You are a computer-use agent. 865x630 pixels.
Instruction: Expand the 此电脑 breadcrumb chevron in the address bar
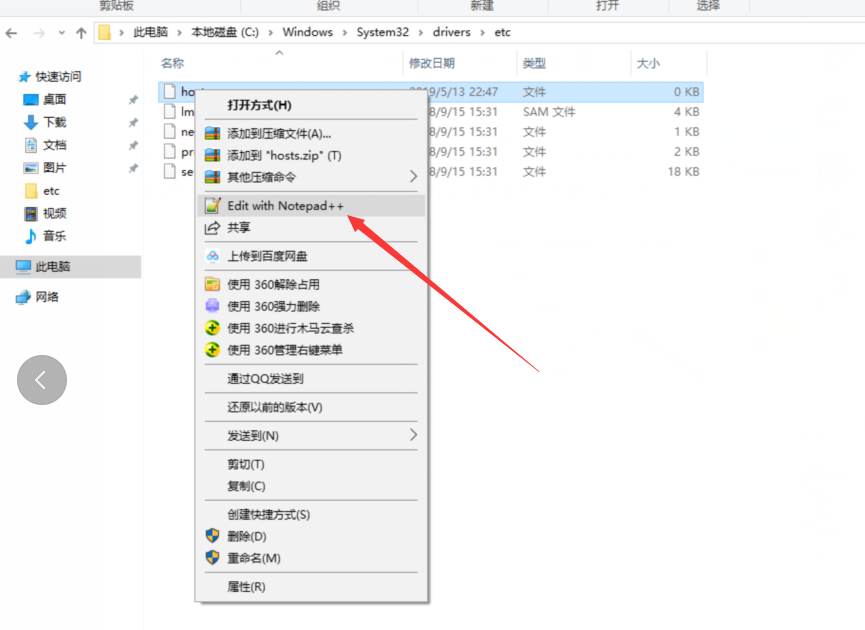point(180,32)
